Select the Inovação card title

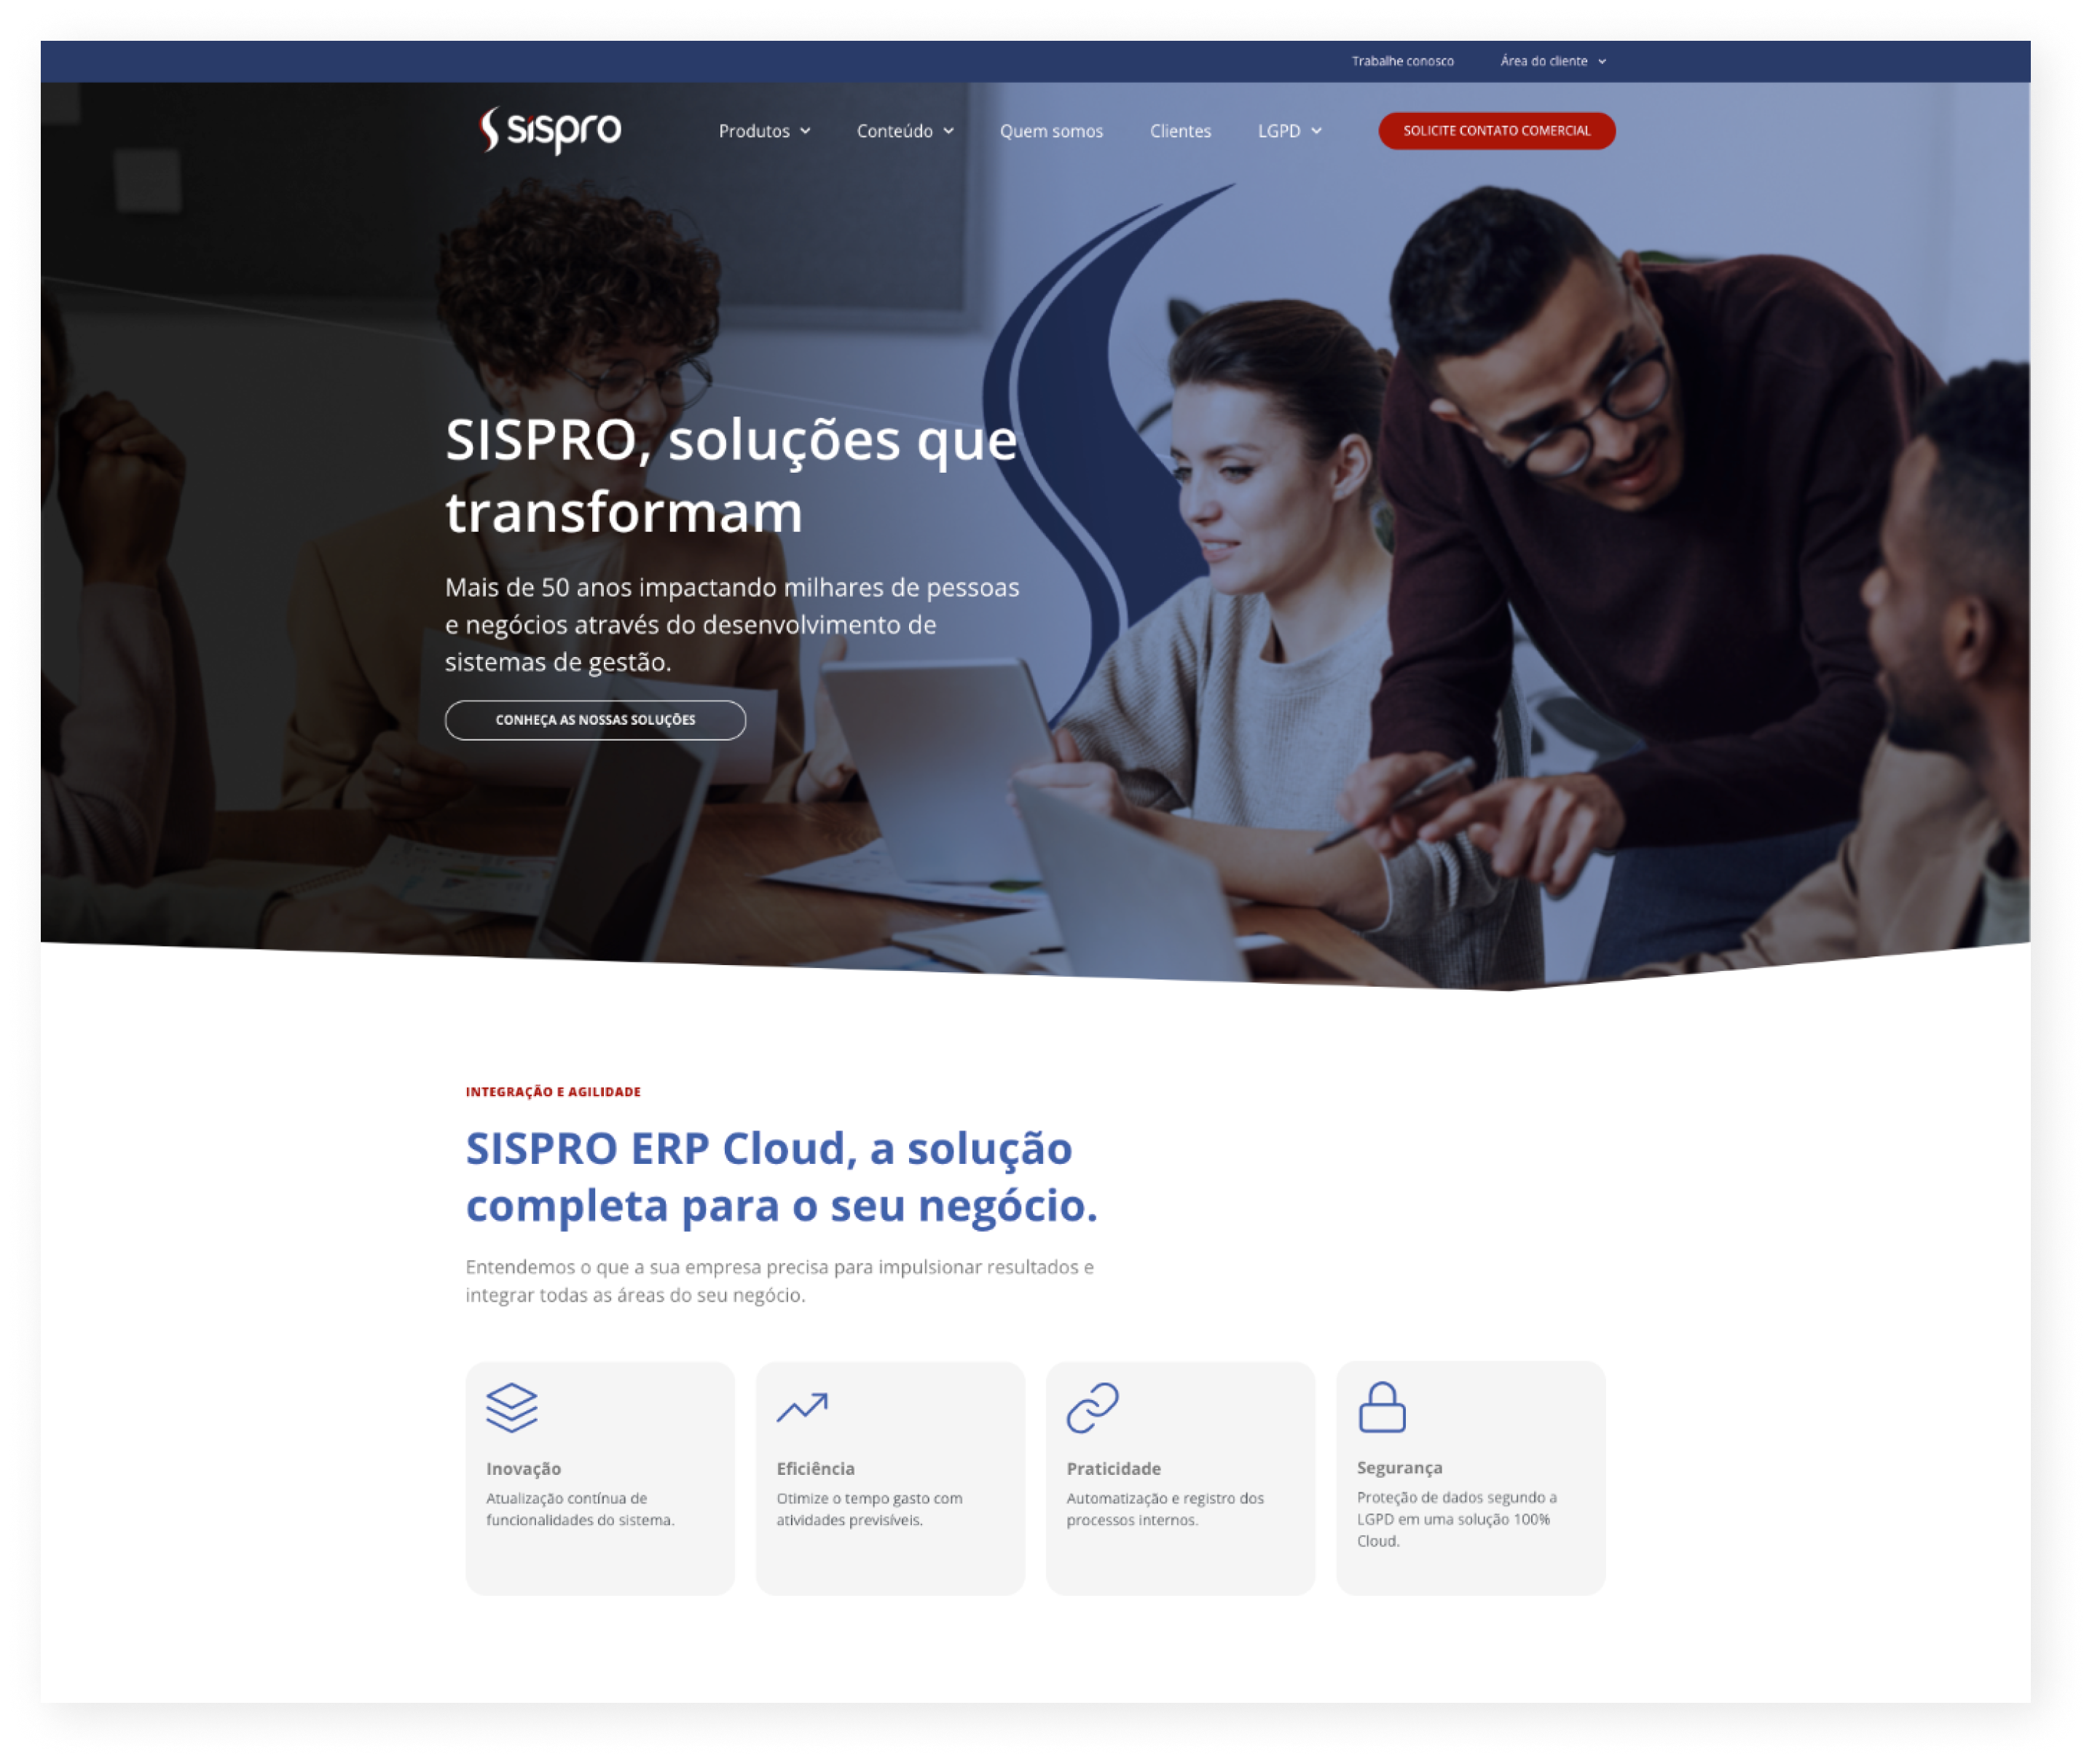[x=524, y=1468]
